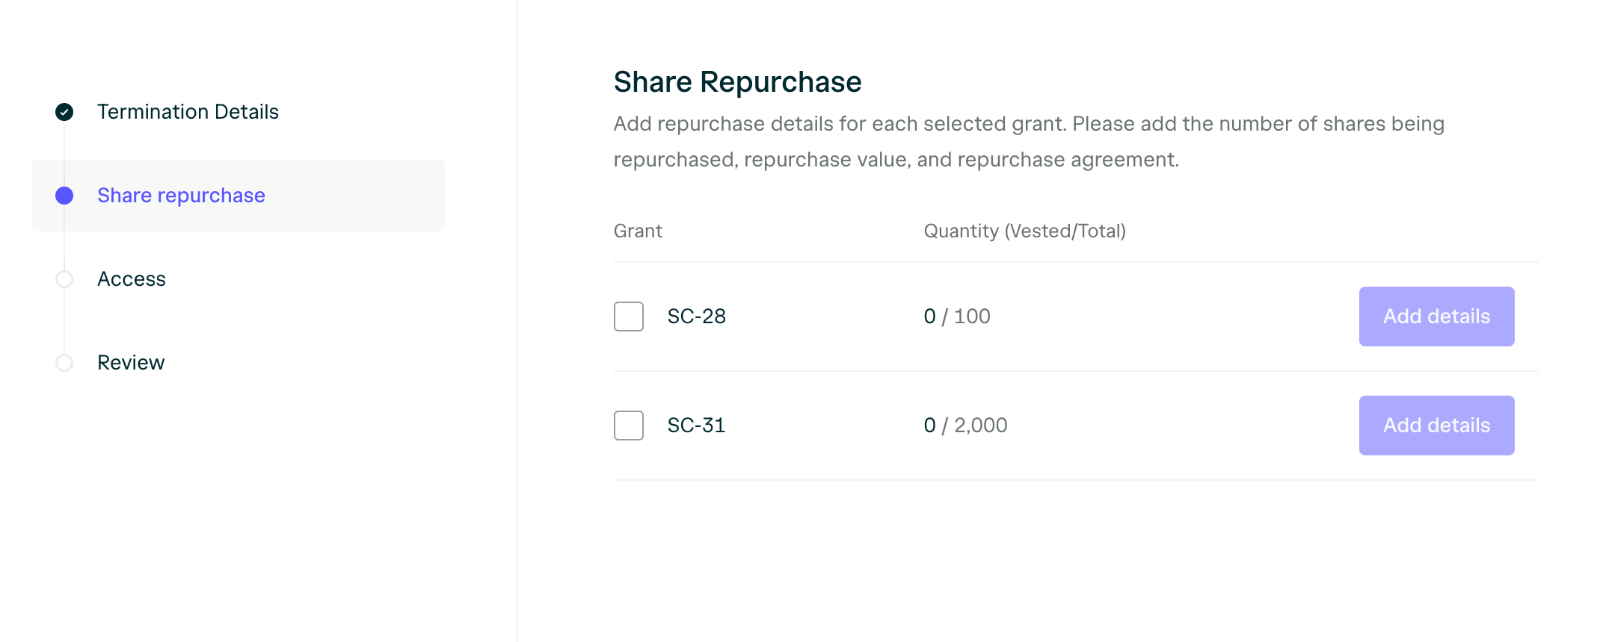Go to the Termination Details step
The height and width of the screenshot is (642, 1600).
coord(188,112)
